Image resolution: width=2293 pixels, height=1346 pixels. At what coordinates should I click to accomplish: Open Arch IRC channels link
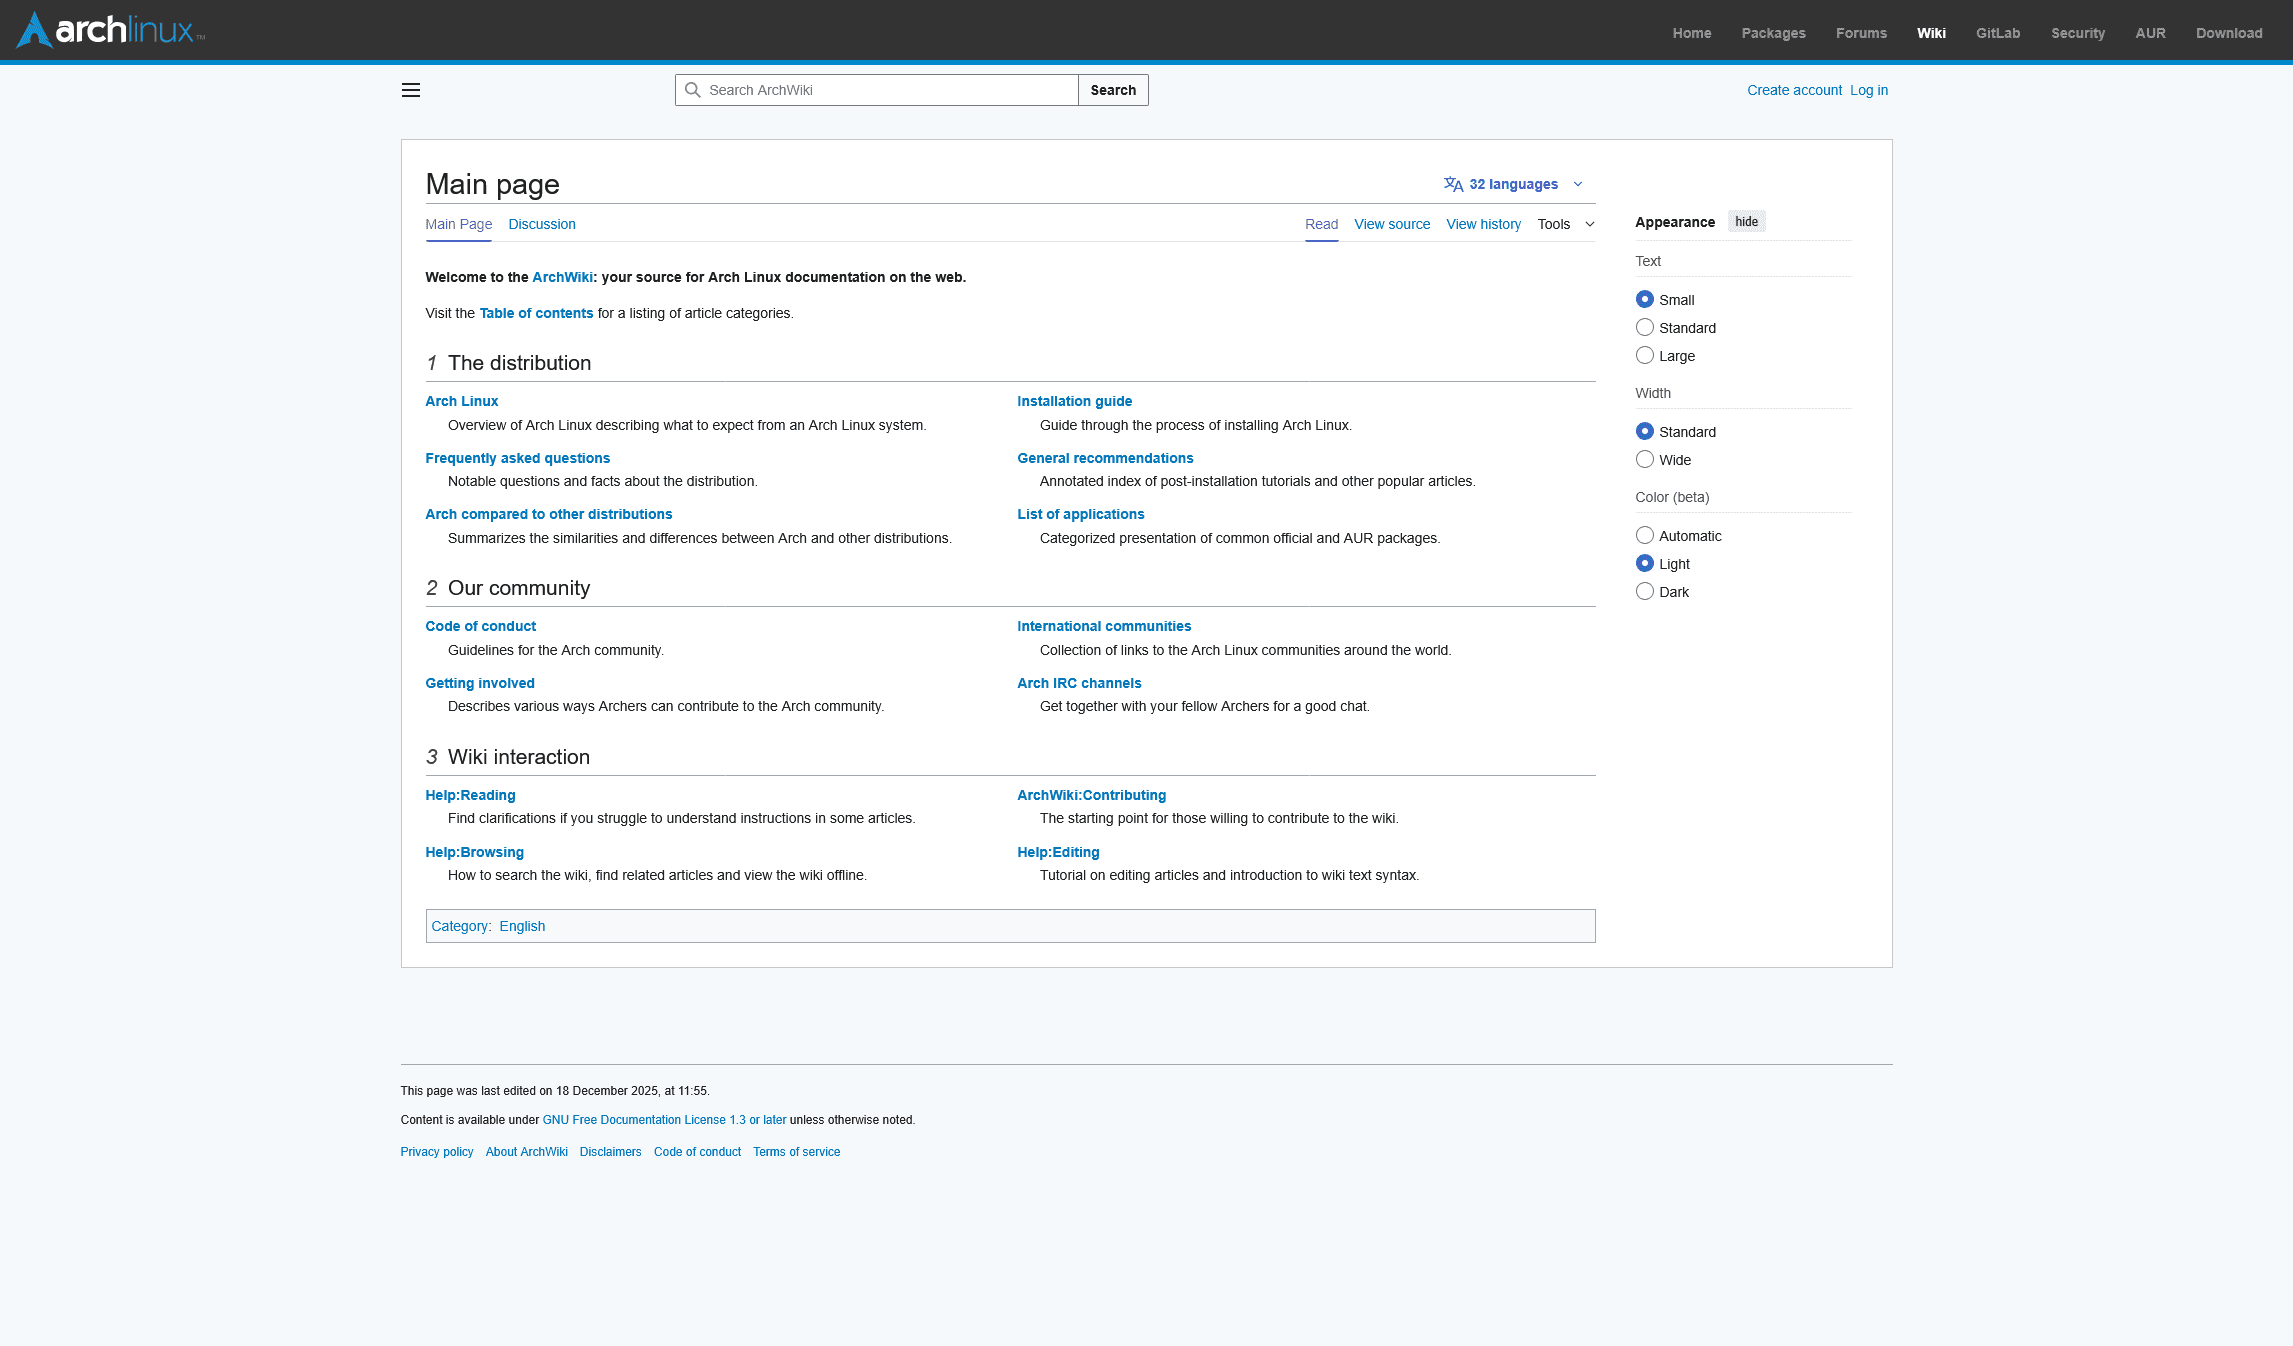[x=1079, y=683]
